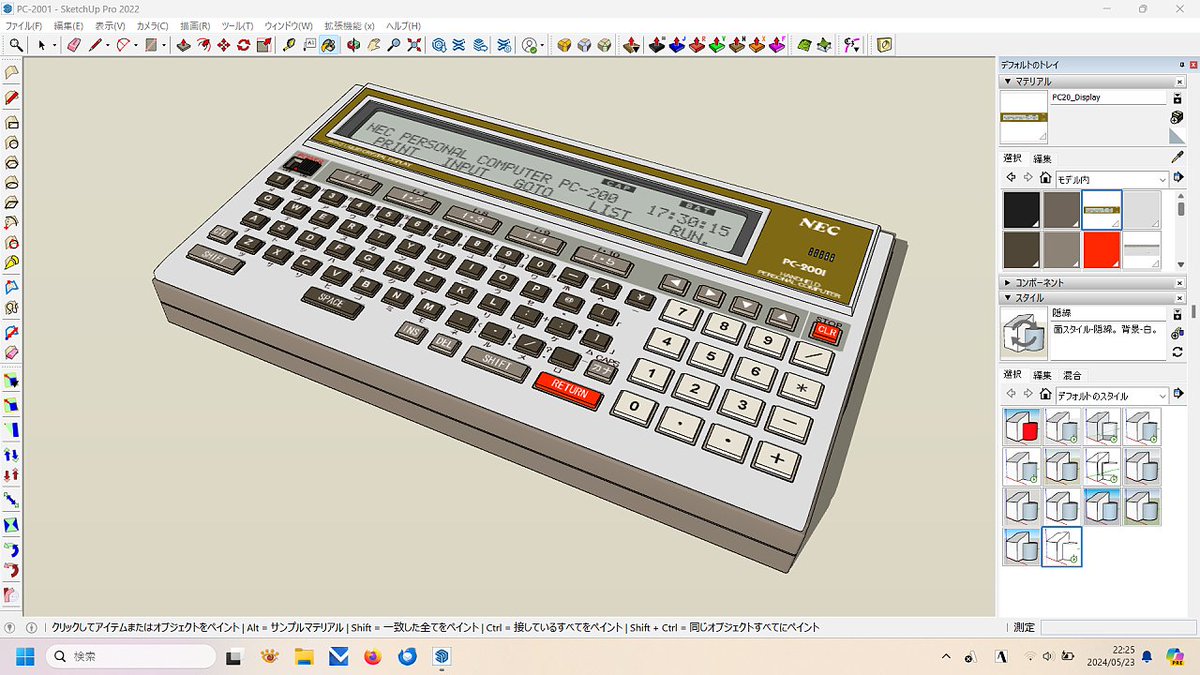Switch to Styles 混合 tab

[x=1072, y=375]
